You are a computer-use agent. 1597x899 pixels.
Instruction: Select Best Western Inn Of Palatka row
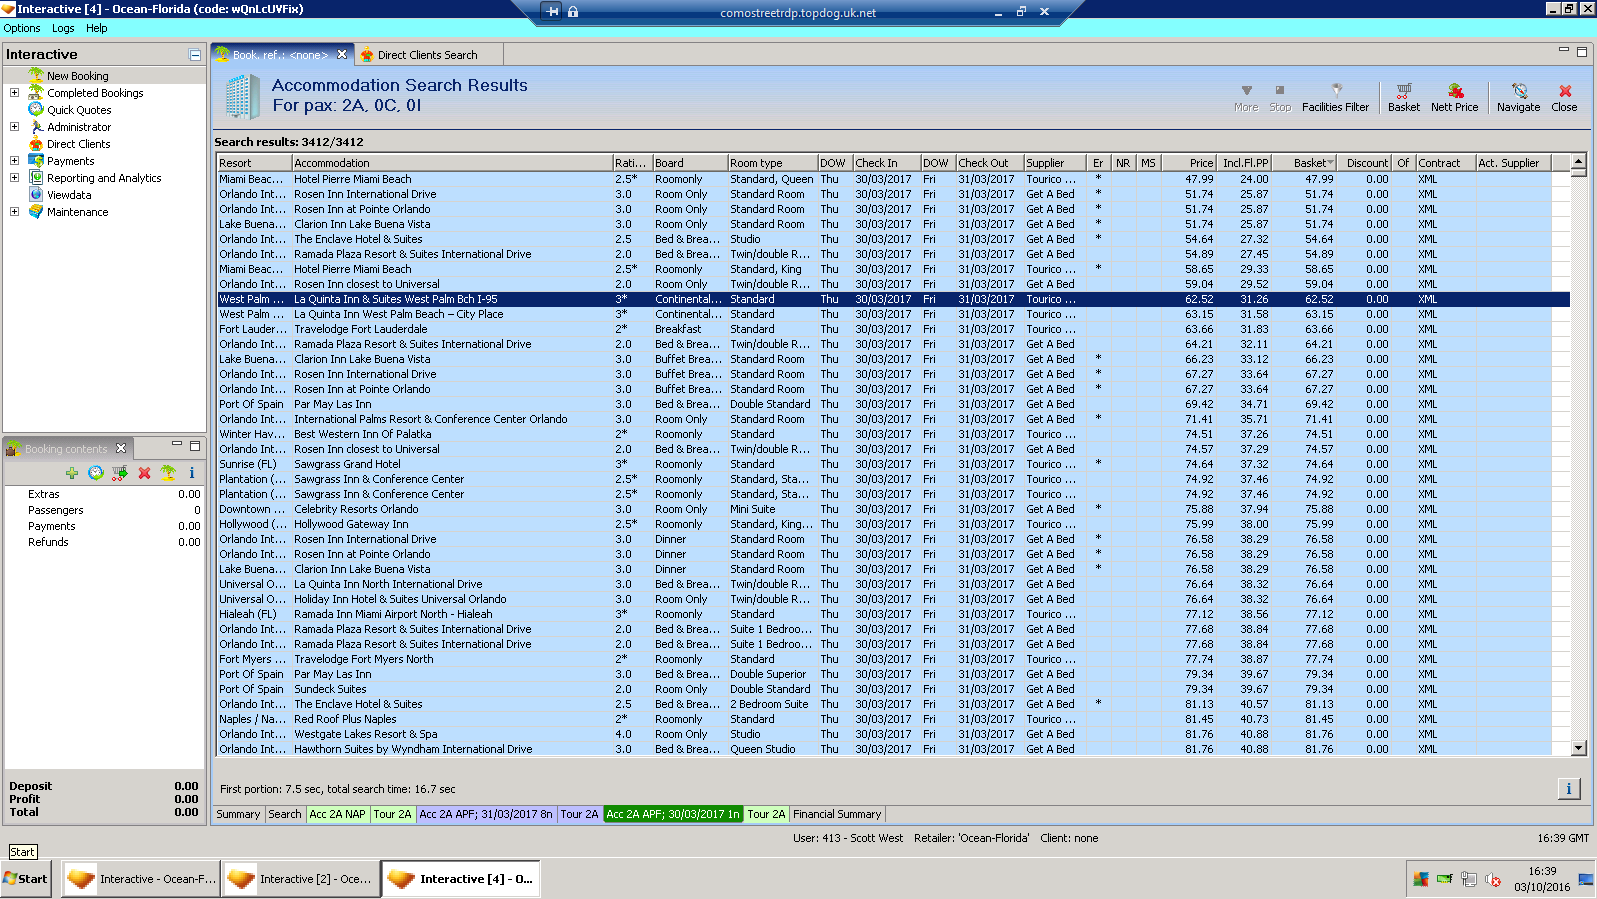893,434
